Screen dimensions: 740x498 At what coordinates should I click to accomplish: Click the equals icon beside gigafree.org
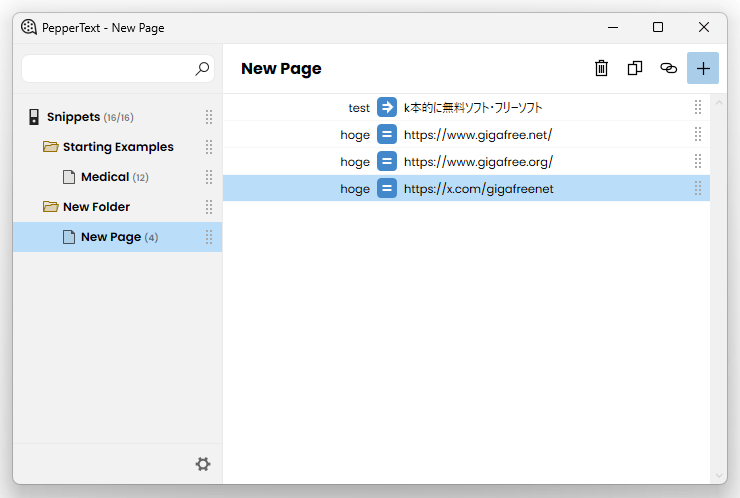[387, 161]
